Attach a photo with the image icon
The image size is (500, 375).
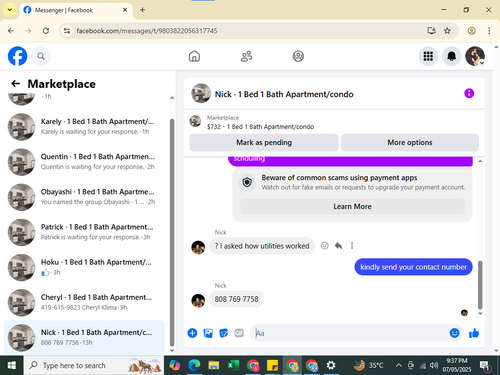pyautogui.click(x=208, y=333)
